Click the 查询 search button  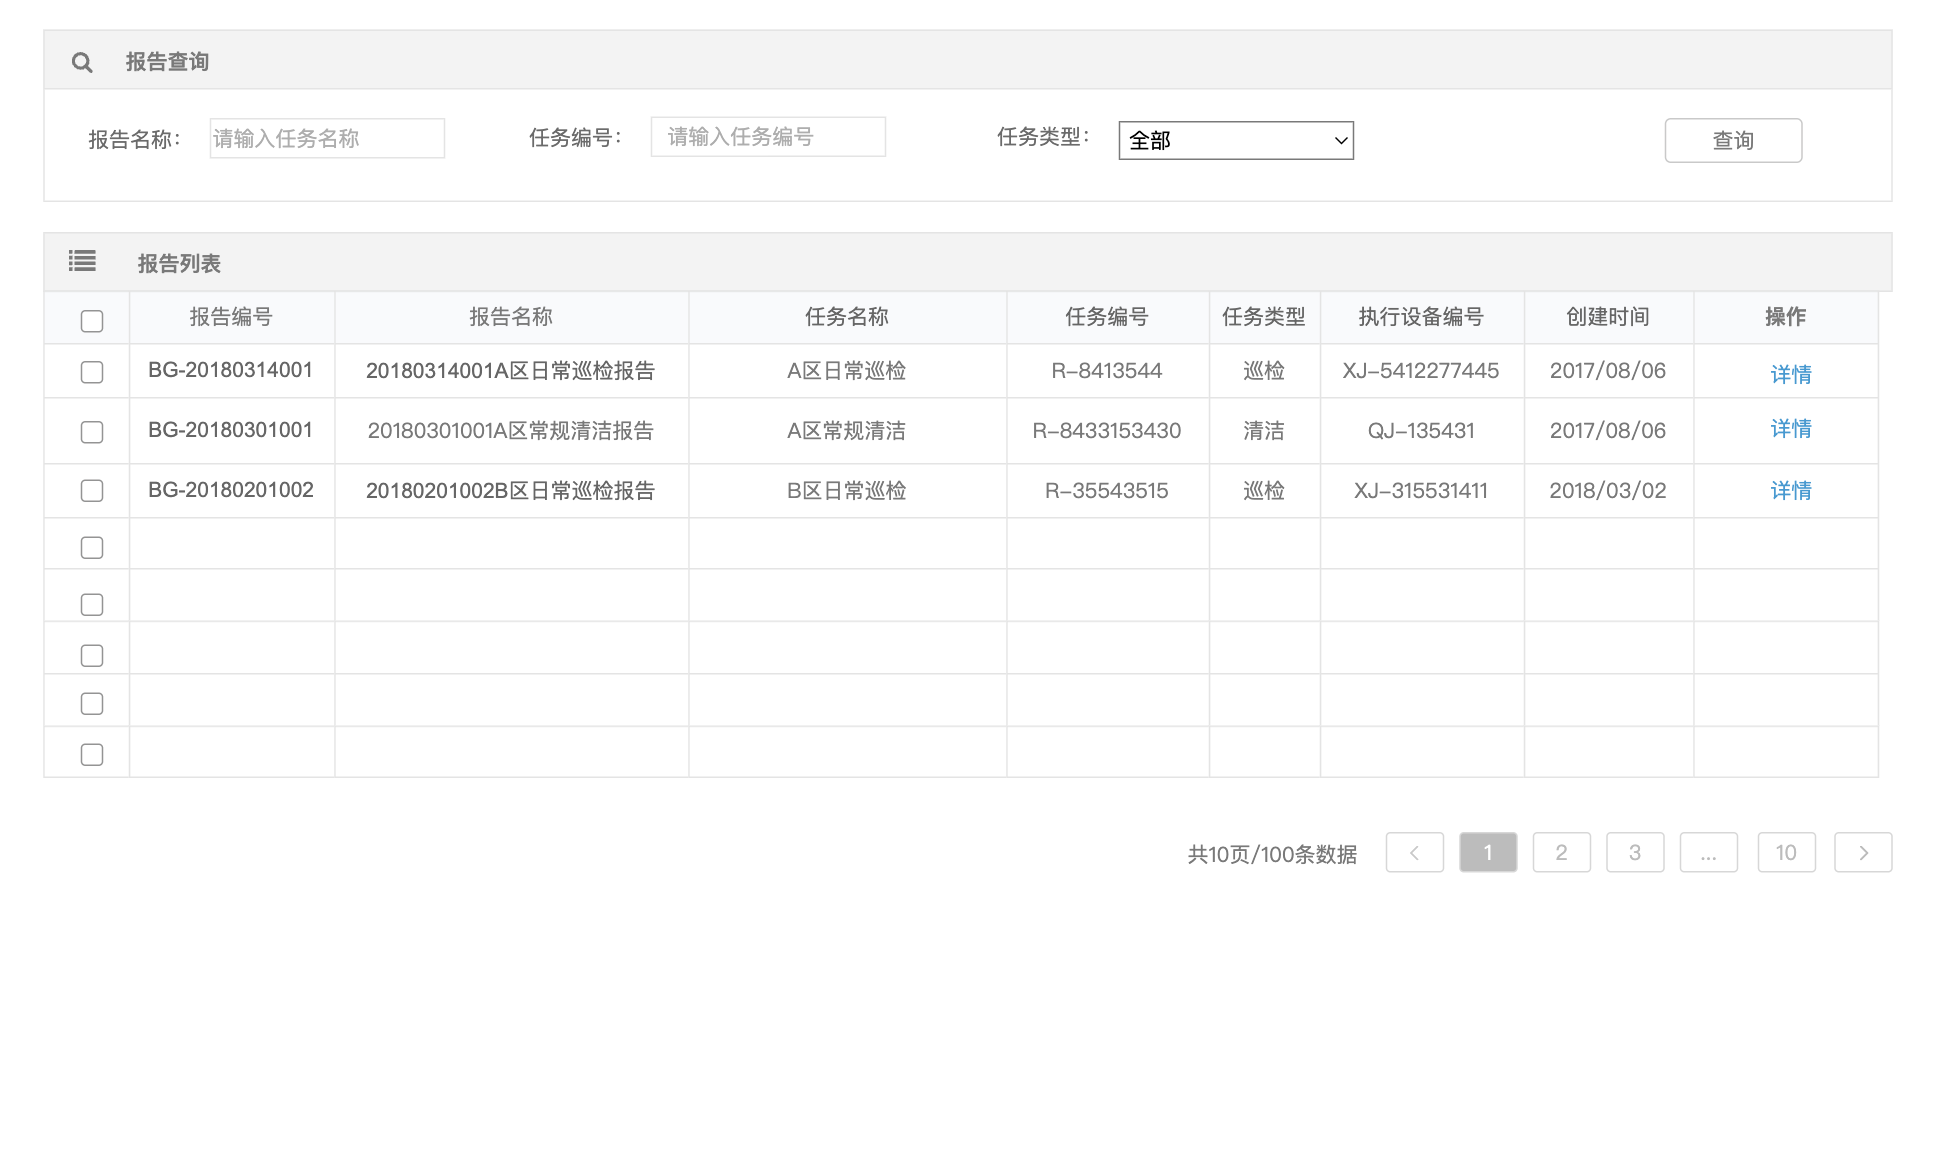[1732, 141]
